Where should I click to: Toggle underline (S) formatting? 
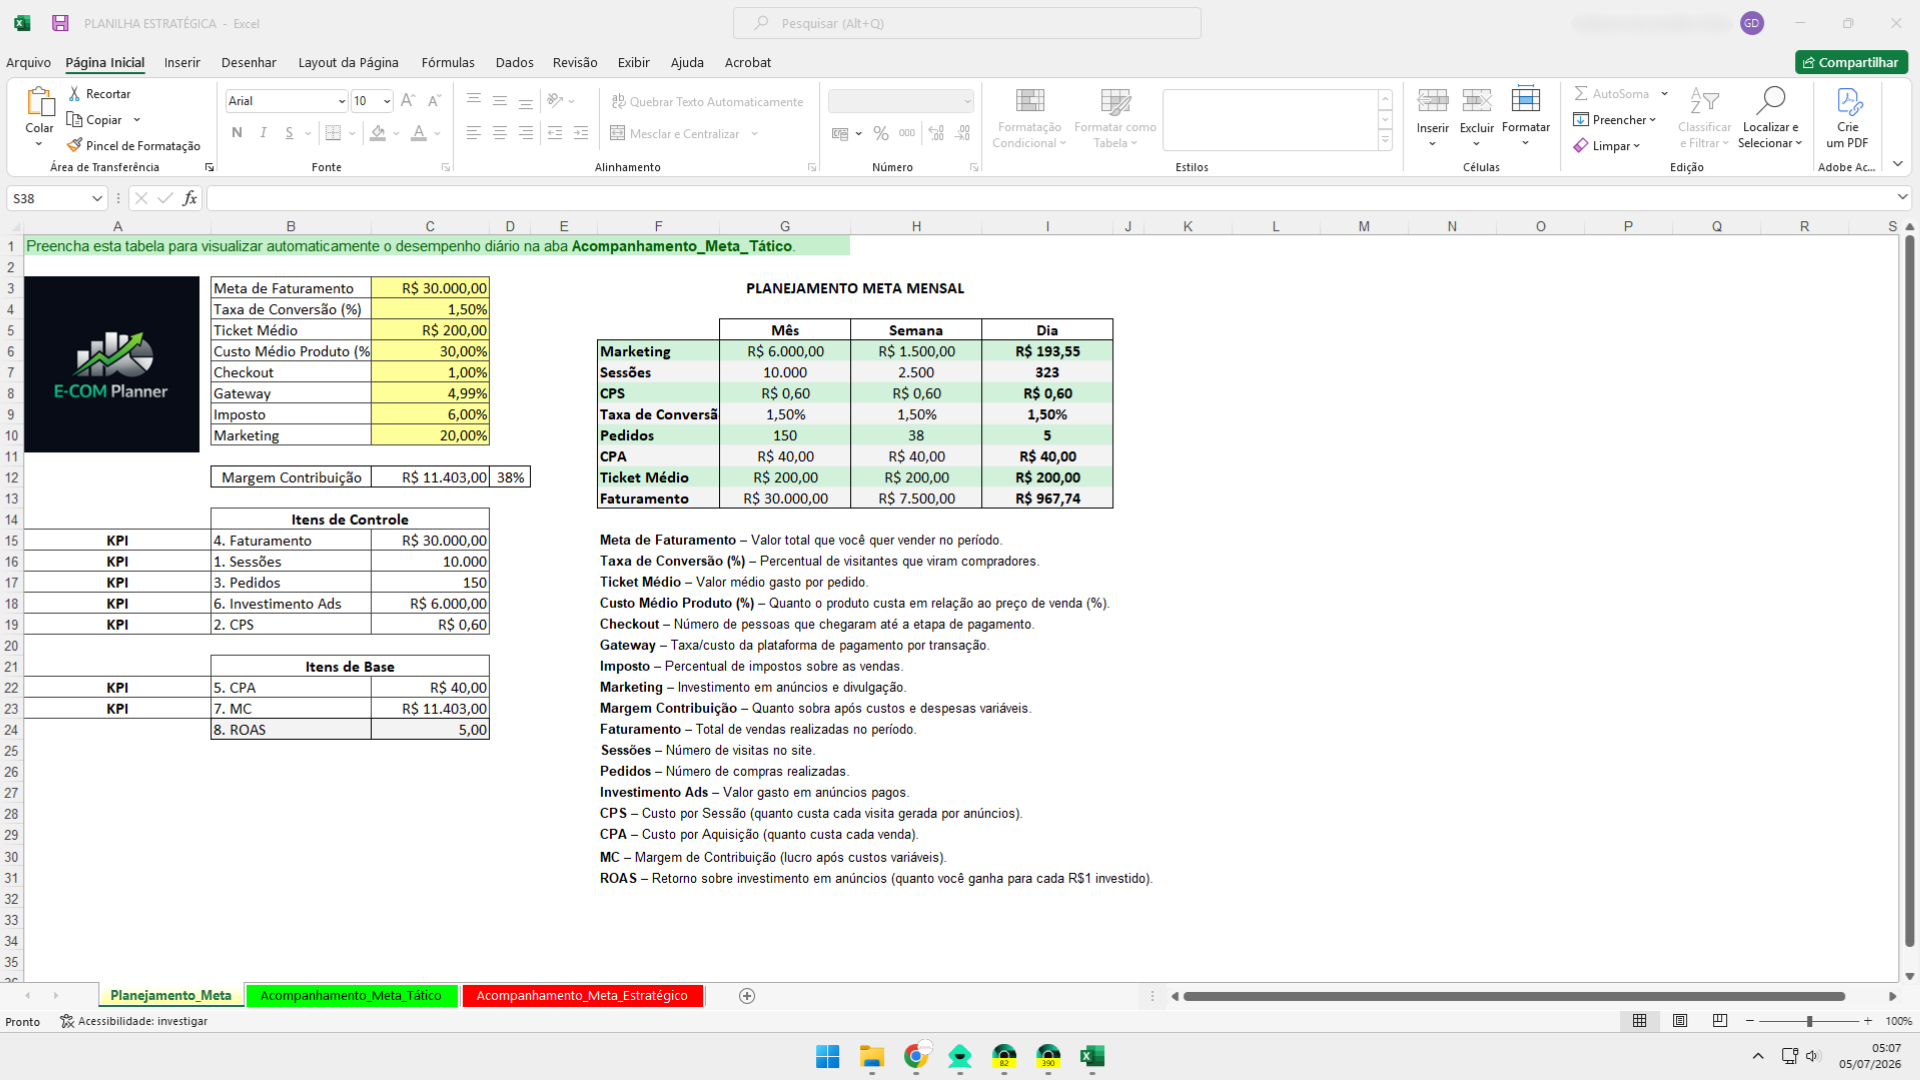289,133
